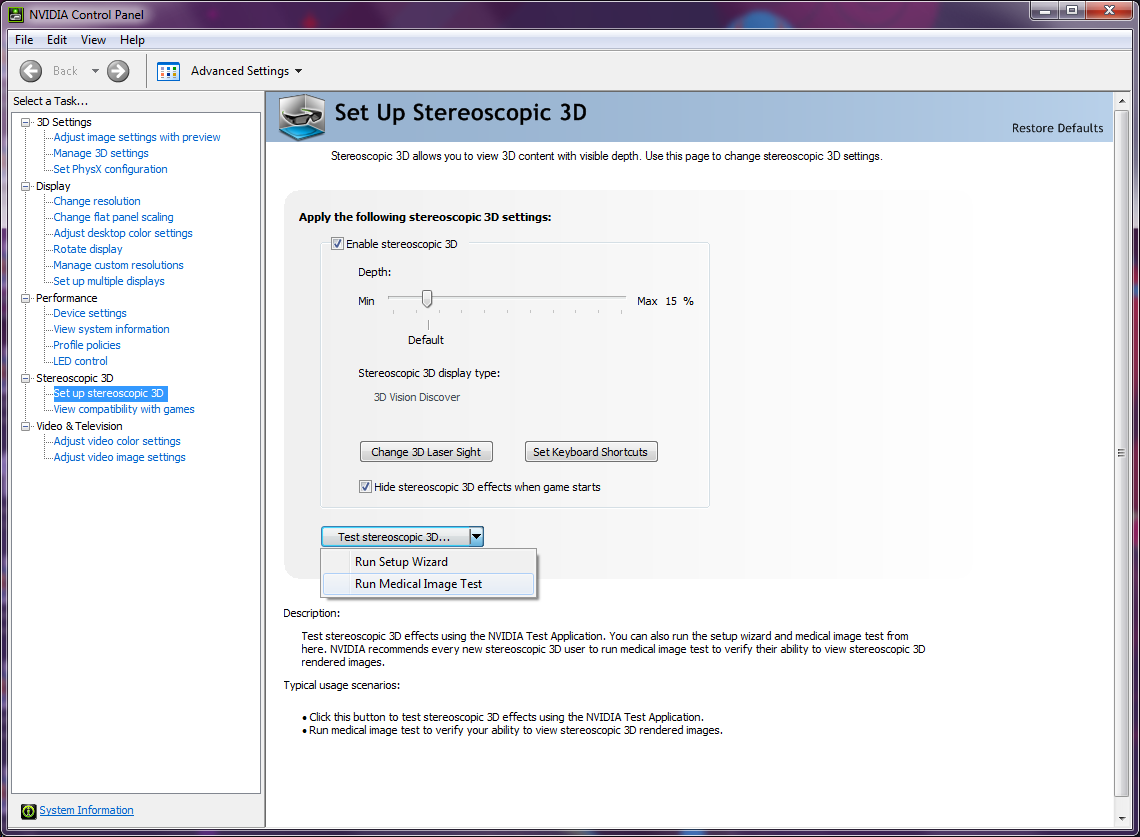The width and height of the screenshot is (1140, 837).
Task: Click the 3D glasses header icon
Action: (302, 116)
